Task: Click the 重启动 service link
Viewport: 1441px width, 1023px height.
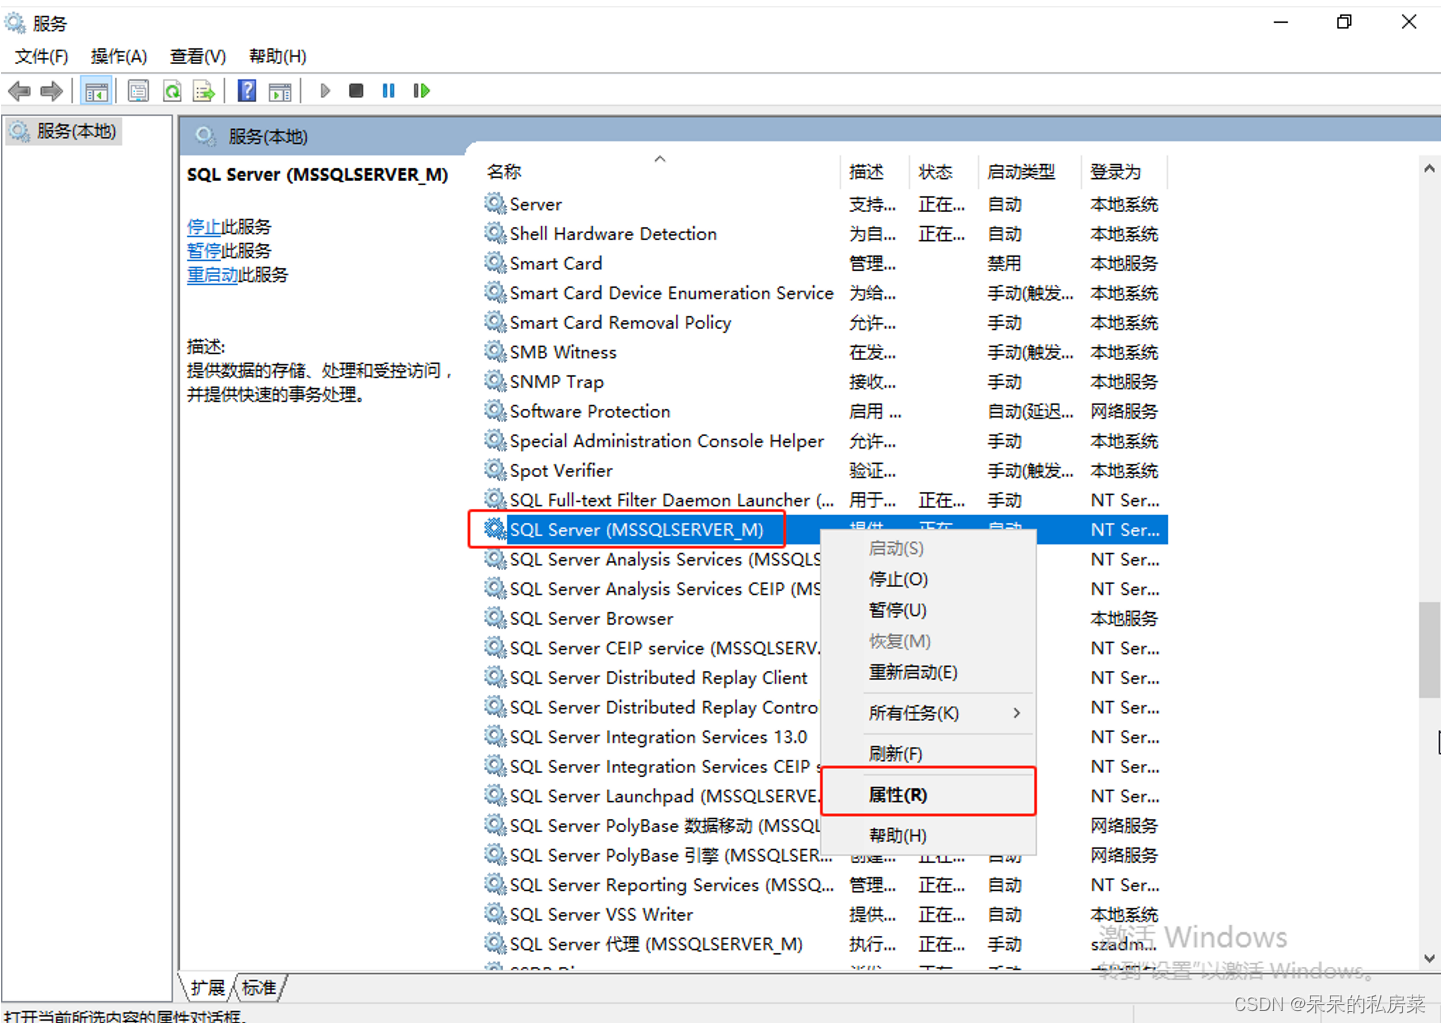Action: click(x=213, y=275)
